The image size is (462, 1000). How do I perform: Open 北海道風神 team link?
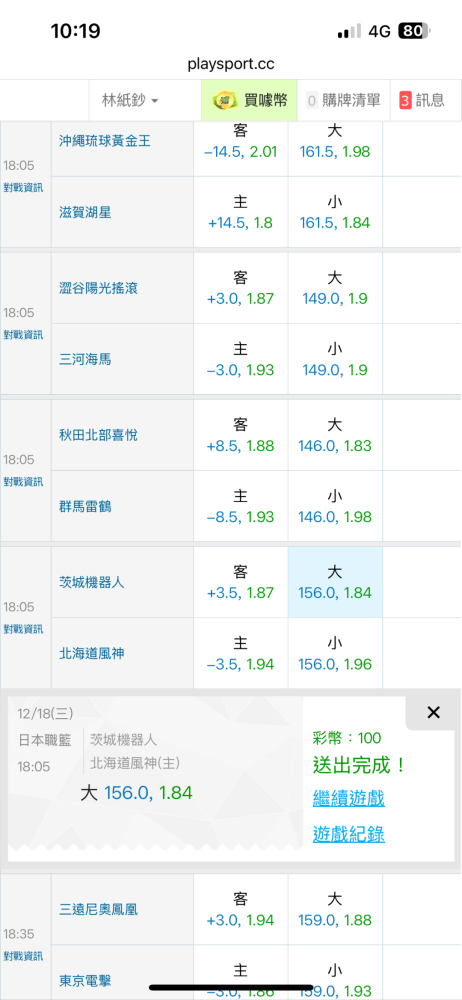coord(91,654)
